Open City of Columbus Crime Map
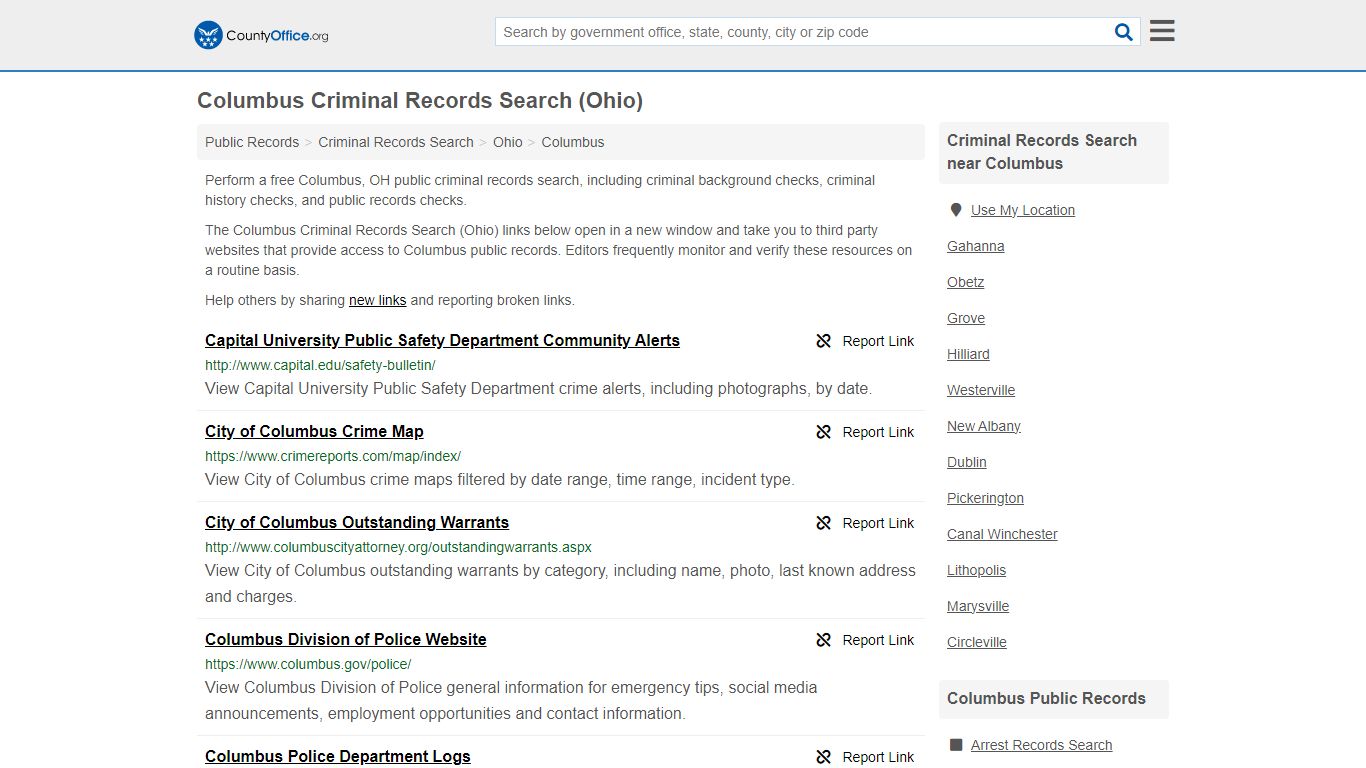1366x768 pixels. coord(314,431)
